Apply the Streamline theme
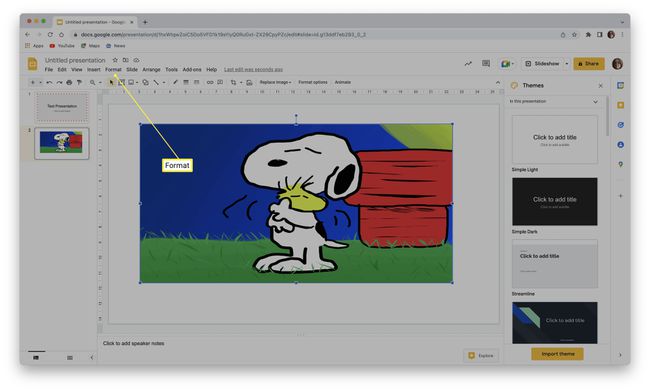The image size is (650, 391). pyautogui.click(x=555, y=264)
